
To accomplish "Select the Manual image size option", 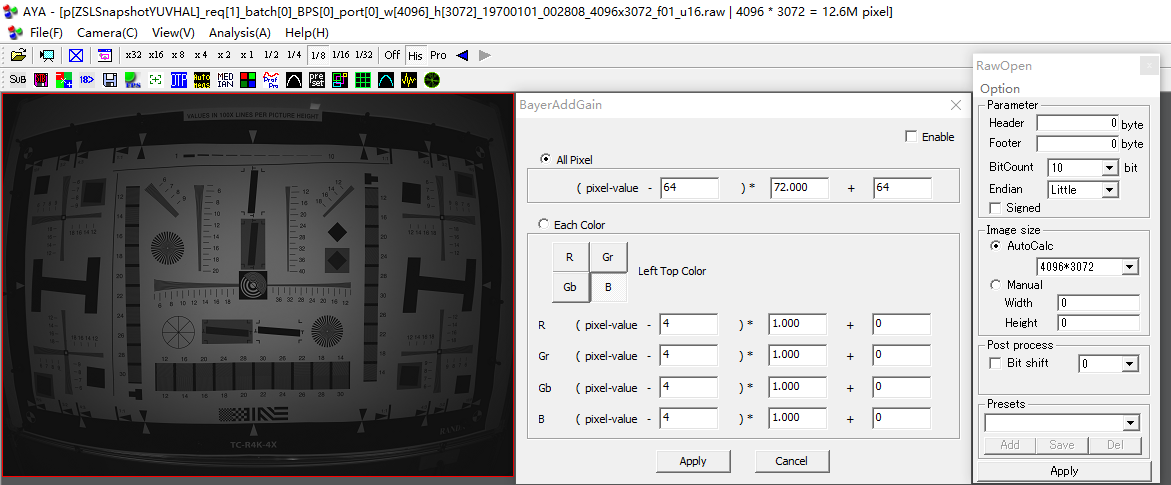I will (995, 285).
